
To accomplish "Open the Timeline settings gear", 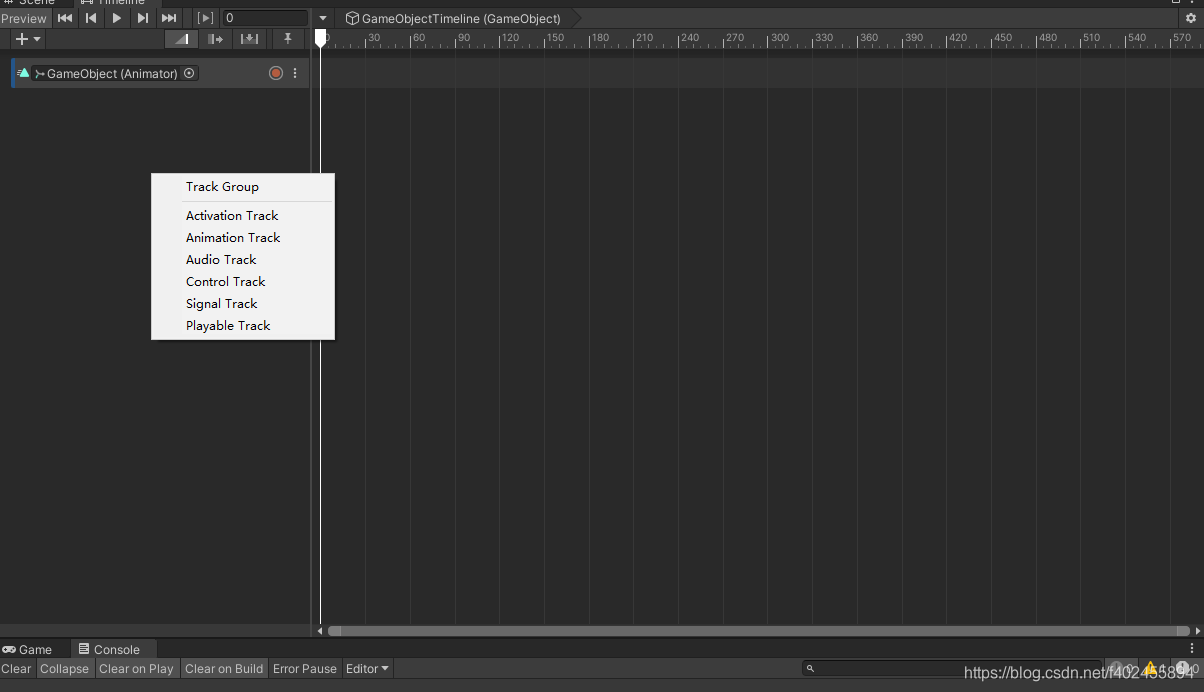I will point(1192,17).
